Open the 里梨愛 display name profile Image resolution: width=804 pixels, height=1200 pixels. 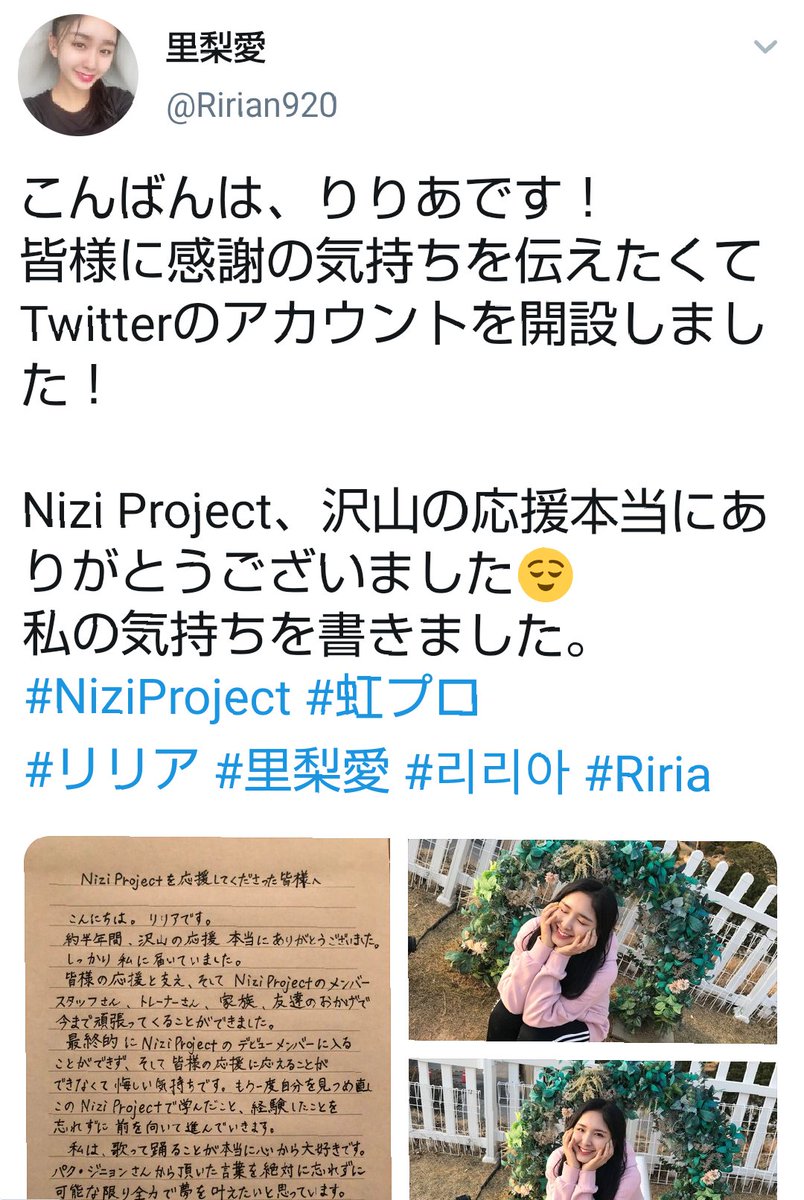click(x=216, y=49)
